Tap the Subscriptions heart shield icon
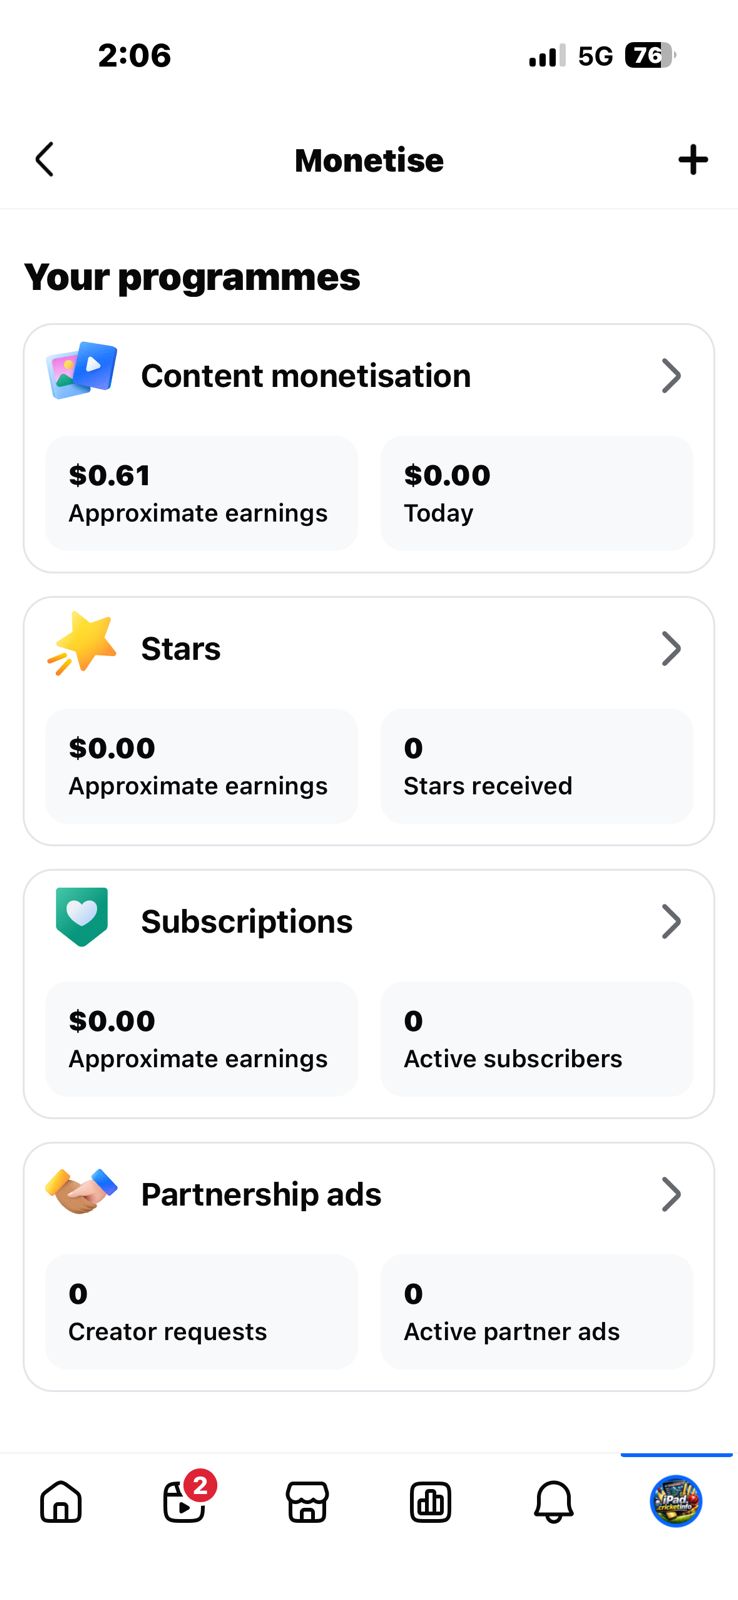 82,917
